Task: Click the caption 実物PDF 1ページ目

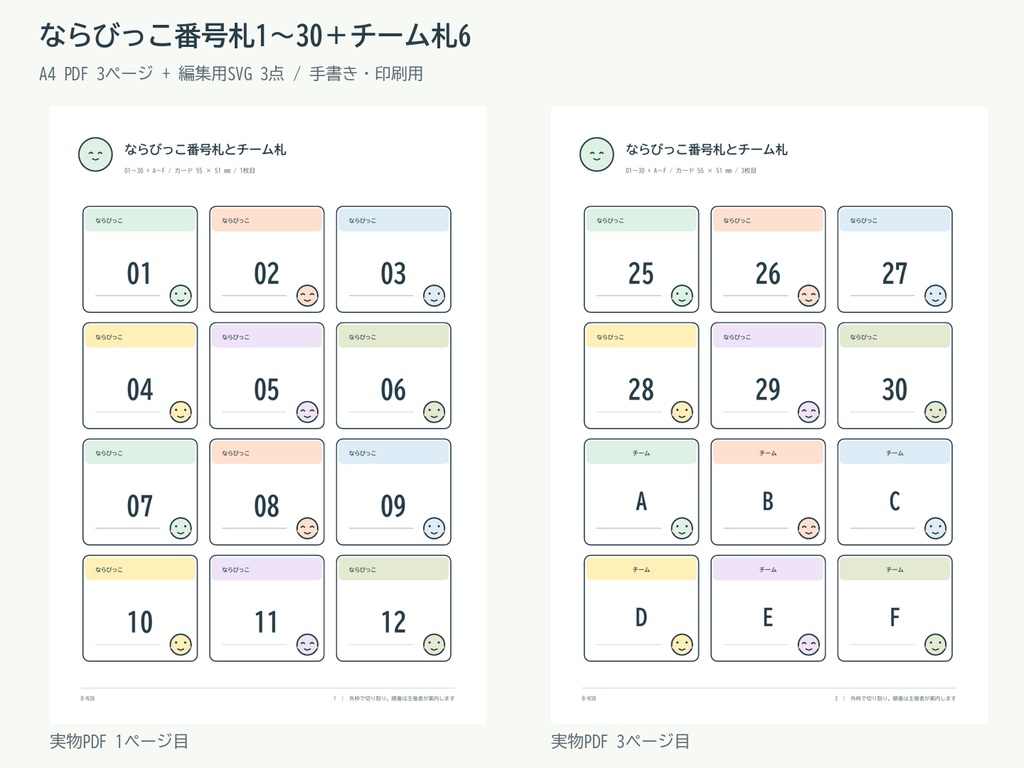Action: [x=120, y=741]
